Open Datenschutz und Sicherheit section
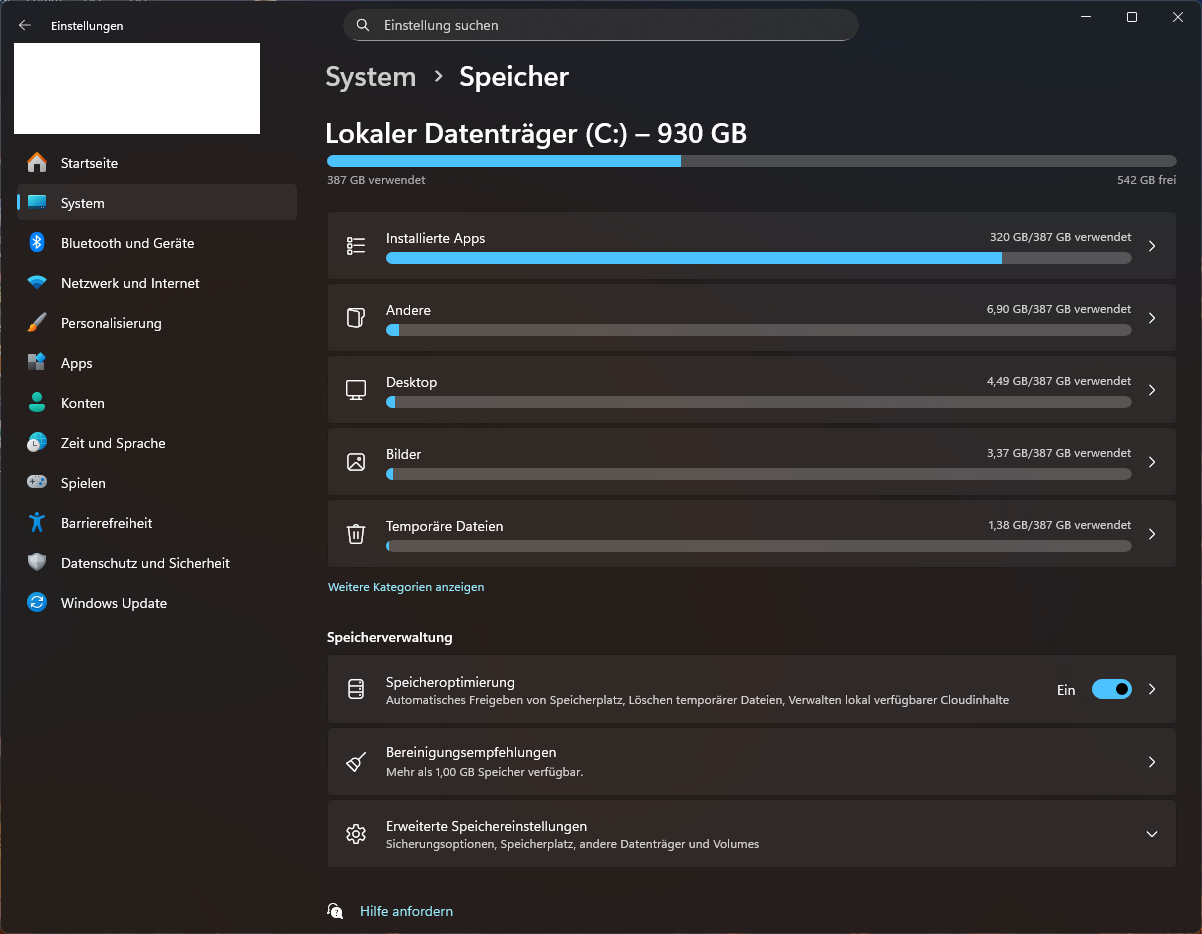This screenshot has height=934, width=1202. [x=157, y=562]
